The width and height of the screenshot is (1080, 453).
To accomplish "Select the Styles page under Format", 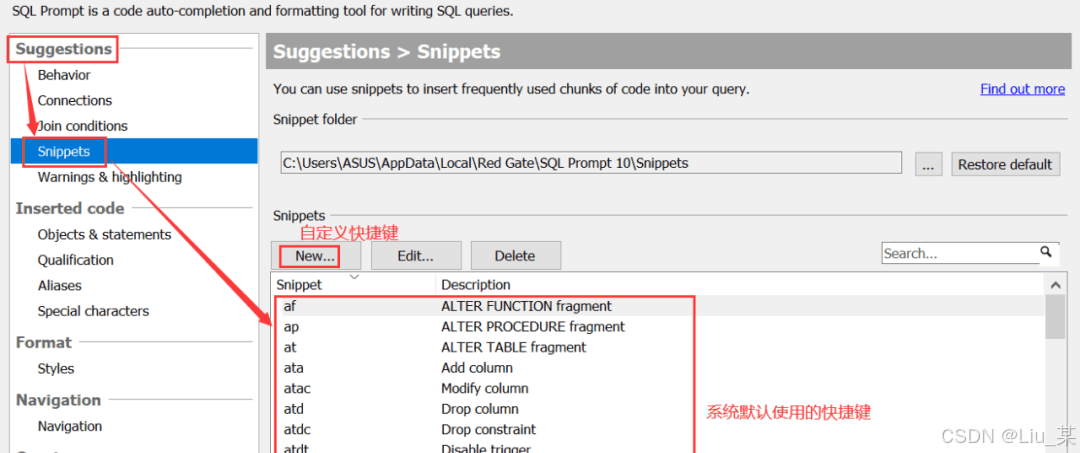I will [x=56, y=368].
